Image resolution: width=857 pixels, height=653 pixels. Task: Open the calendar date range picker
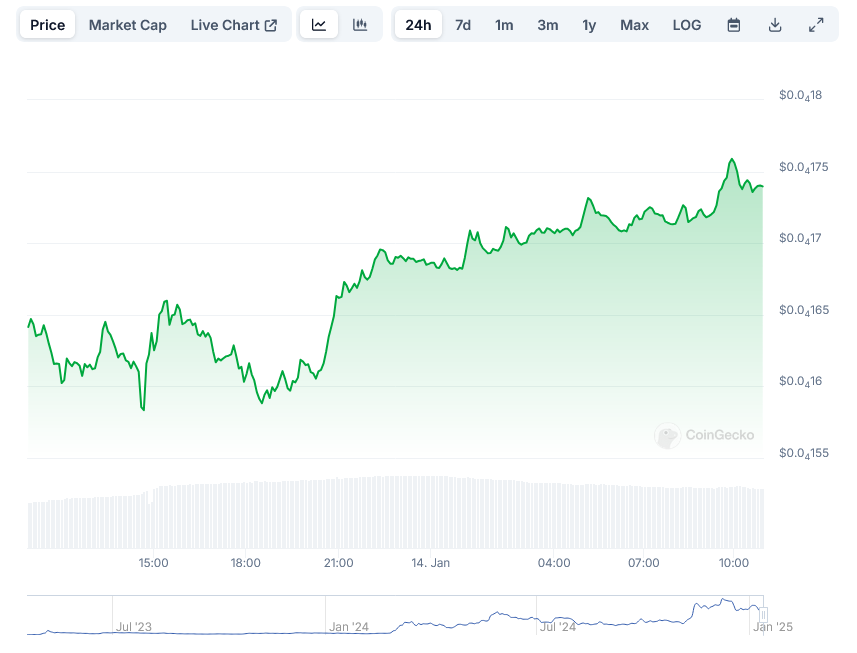[x=734, y=25]
